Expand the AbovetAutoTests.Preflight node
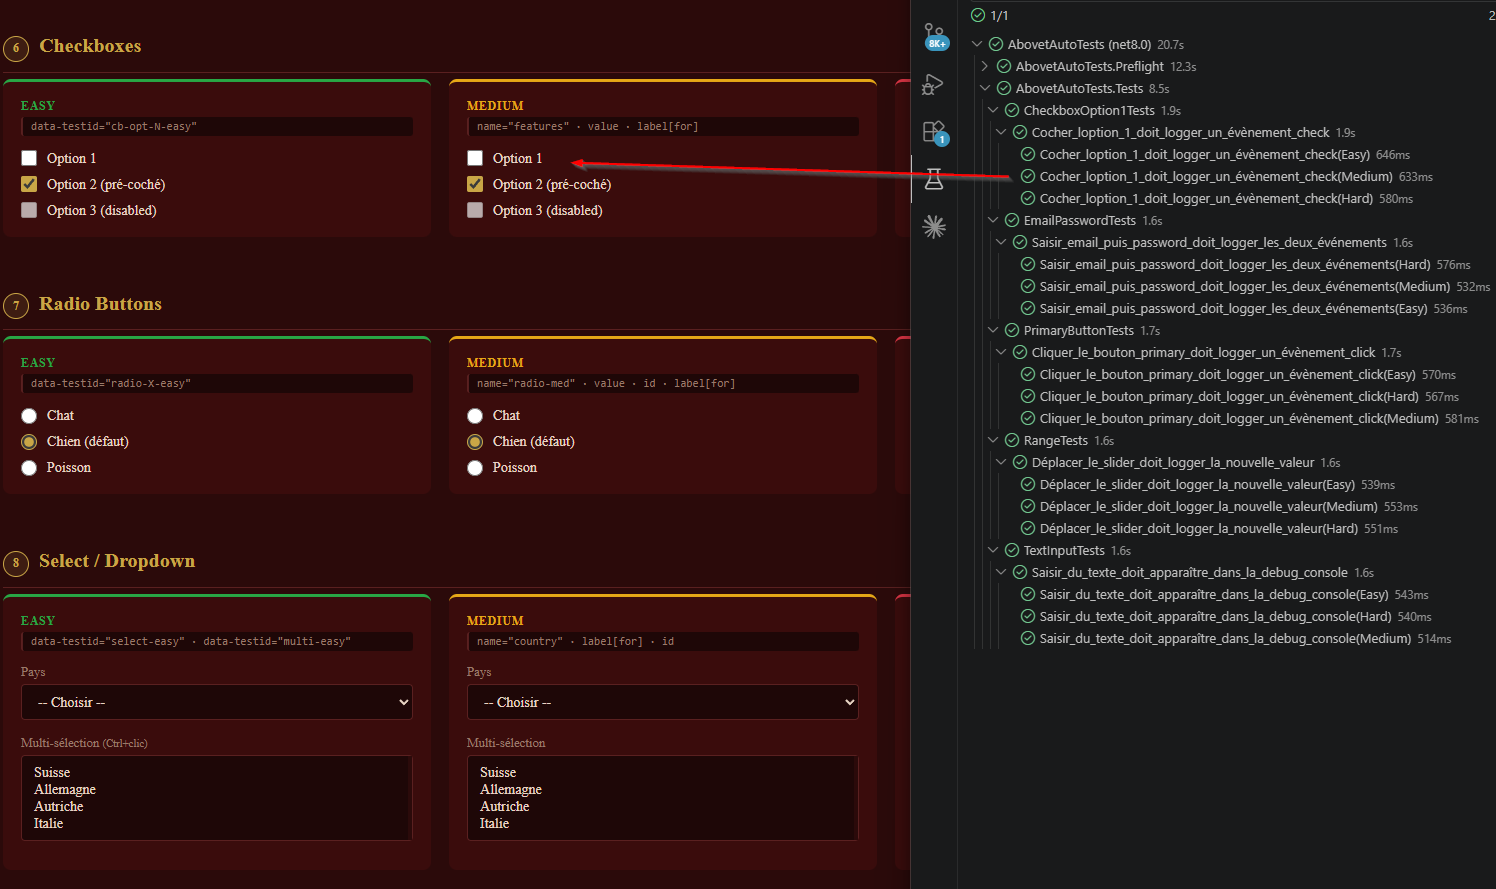Viewport: 1496px width, 889px height. pyautogui.click(x=985, y=66)
